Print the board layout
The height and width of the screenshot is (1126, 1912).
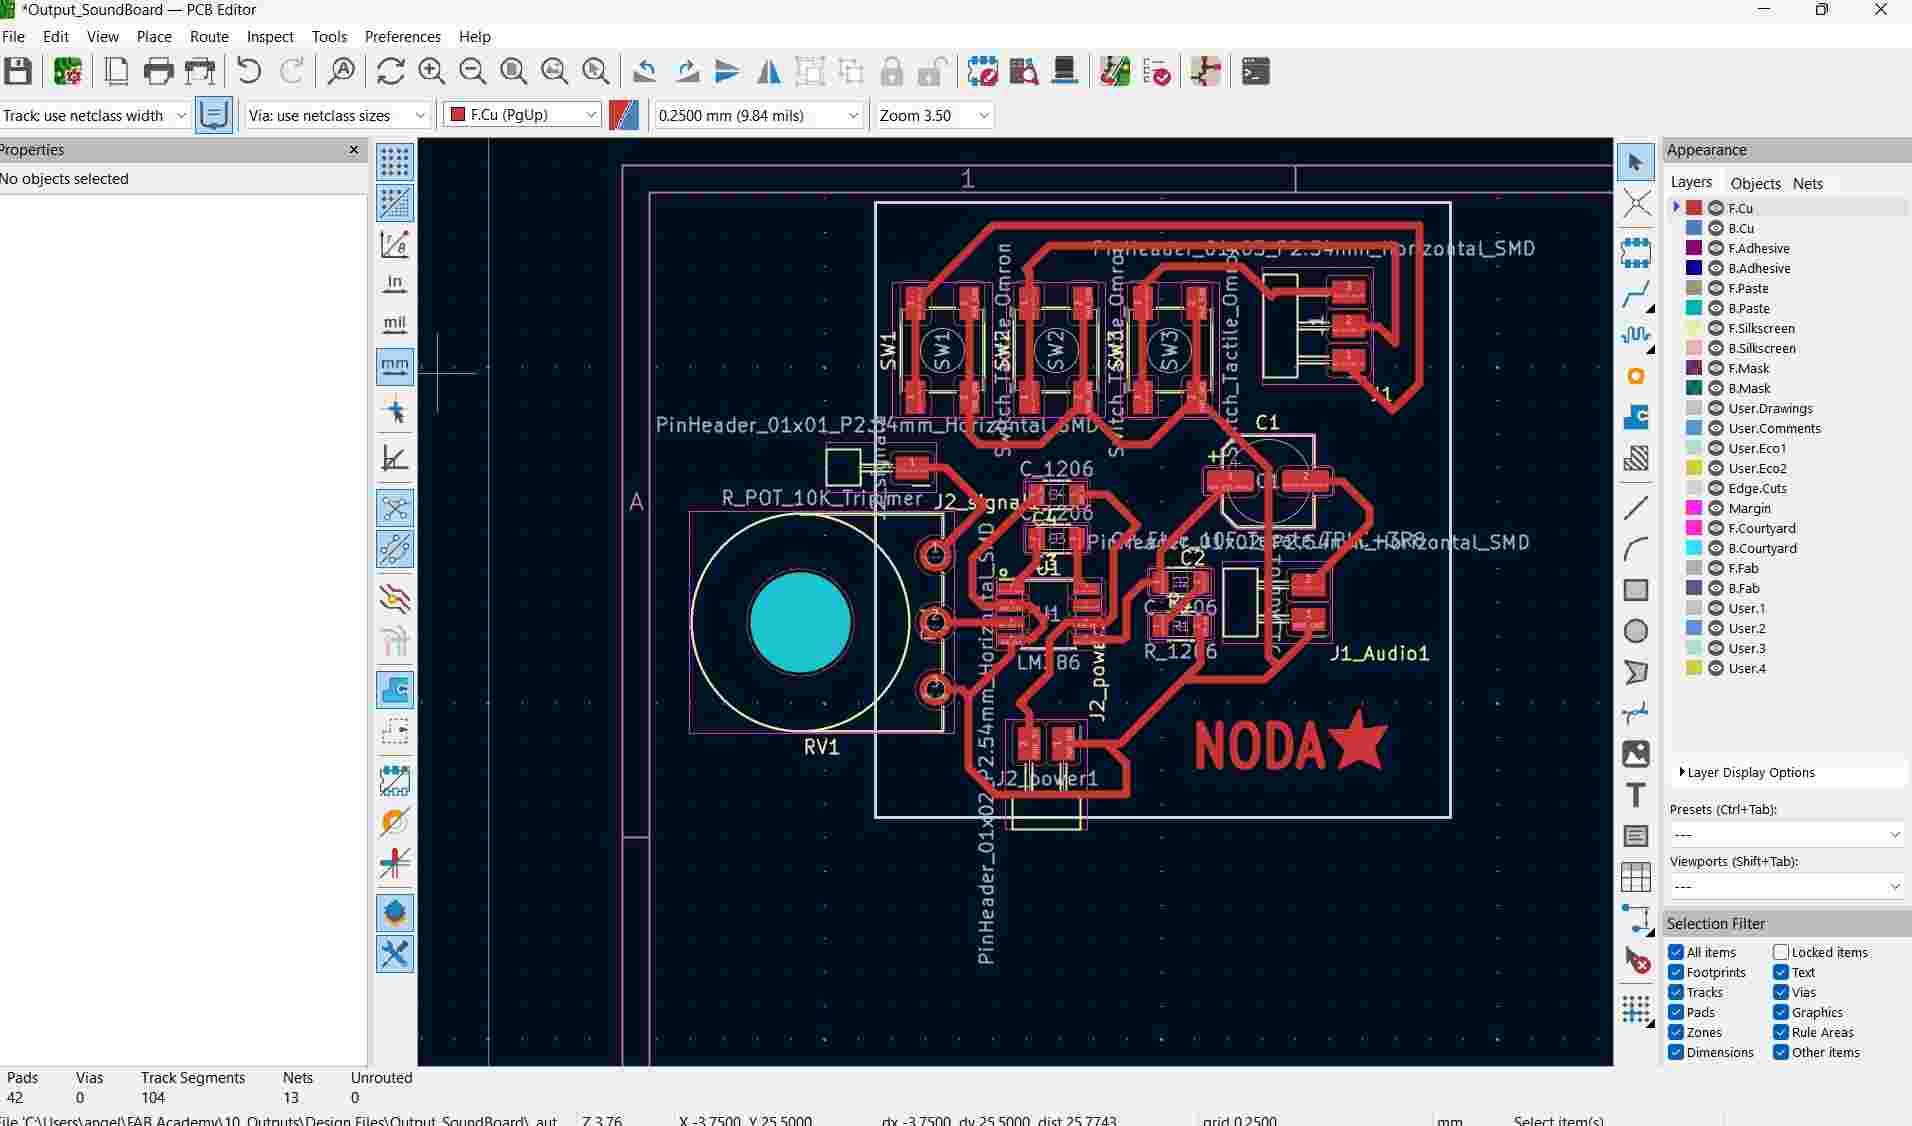coord(157,71)
